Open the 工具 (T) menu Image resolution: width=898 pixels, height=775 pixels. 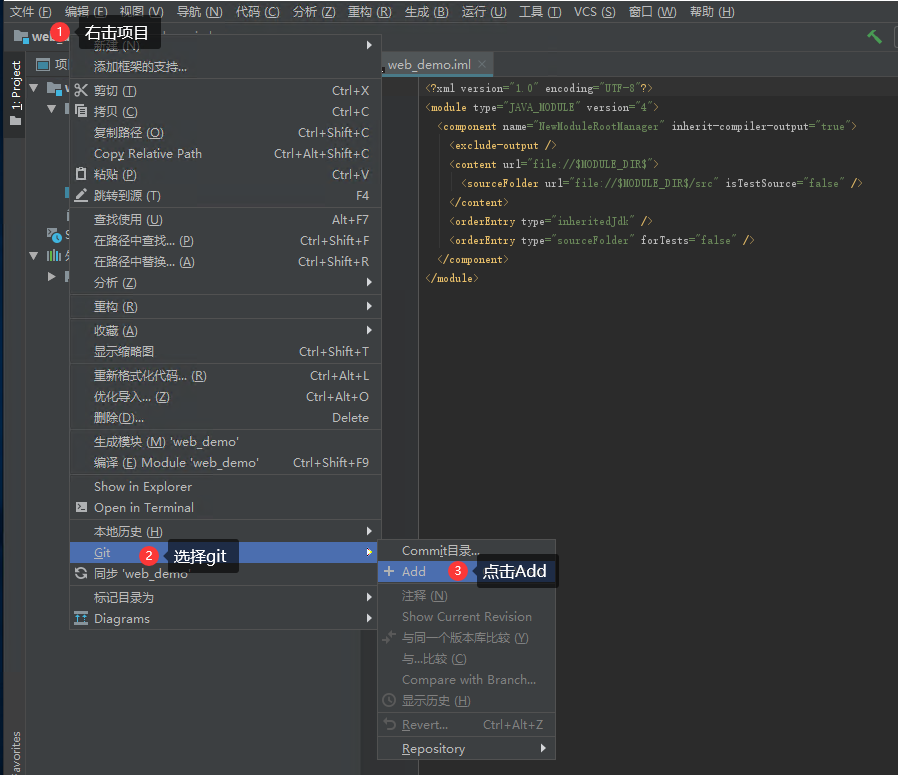539,11
